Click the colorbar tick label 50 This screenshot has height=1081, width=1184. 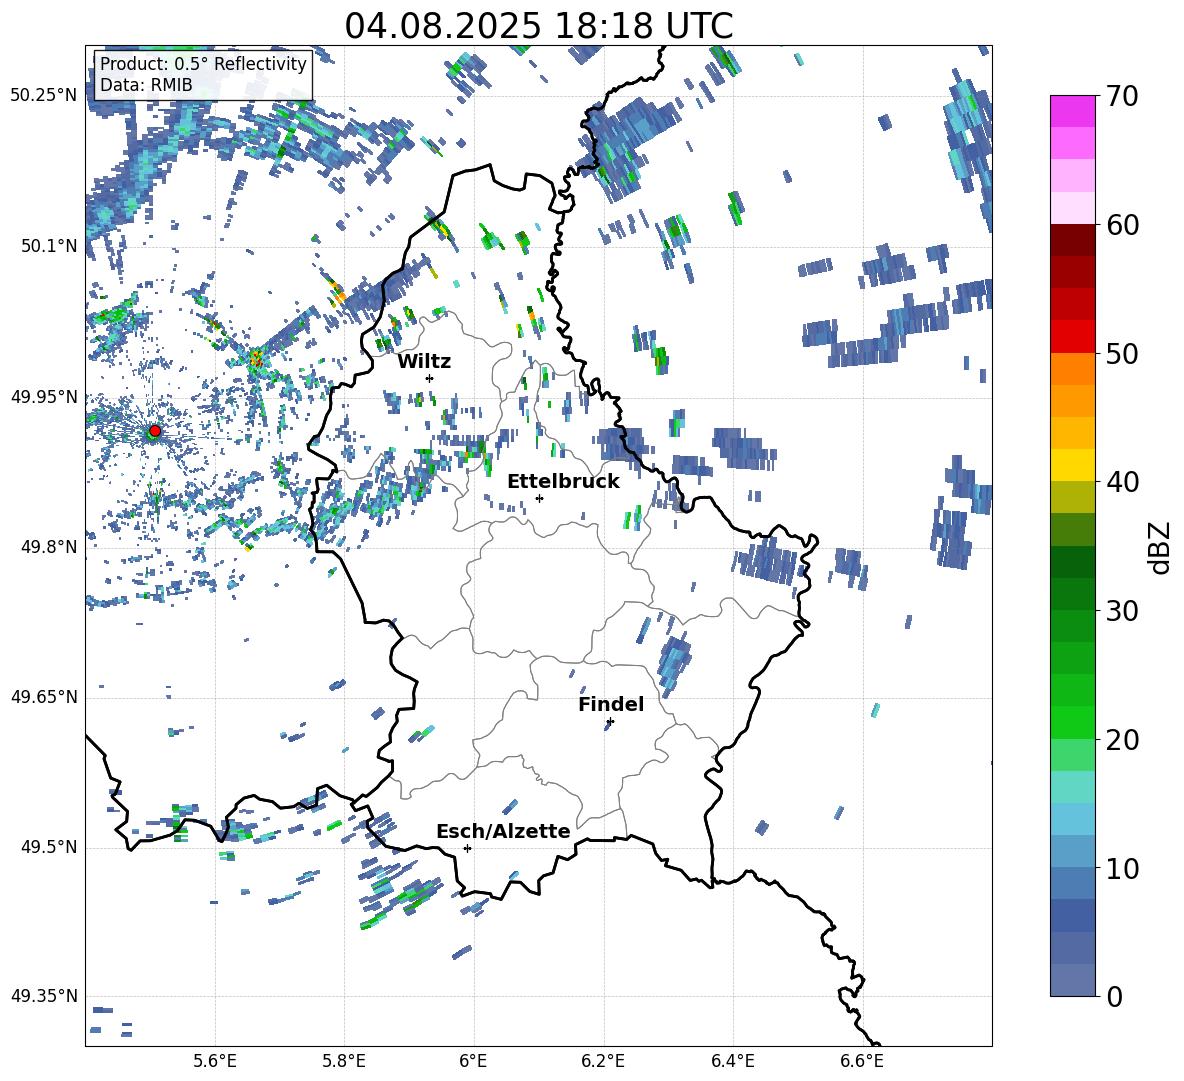click(x=1122, y=353)
